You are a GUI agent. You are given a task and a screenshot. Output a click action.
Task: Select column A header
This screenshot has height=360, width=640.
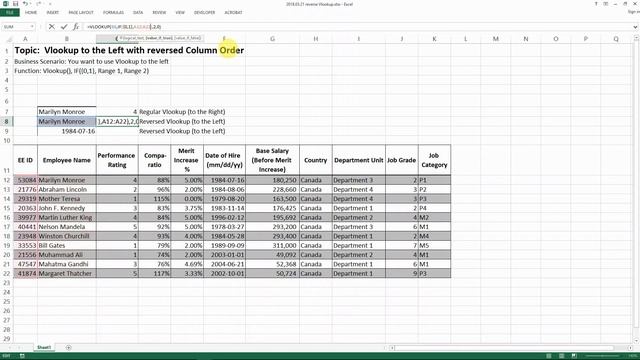pos(25,39)
